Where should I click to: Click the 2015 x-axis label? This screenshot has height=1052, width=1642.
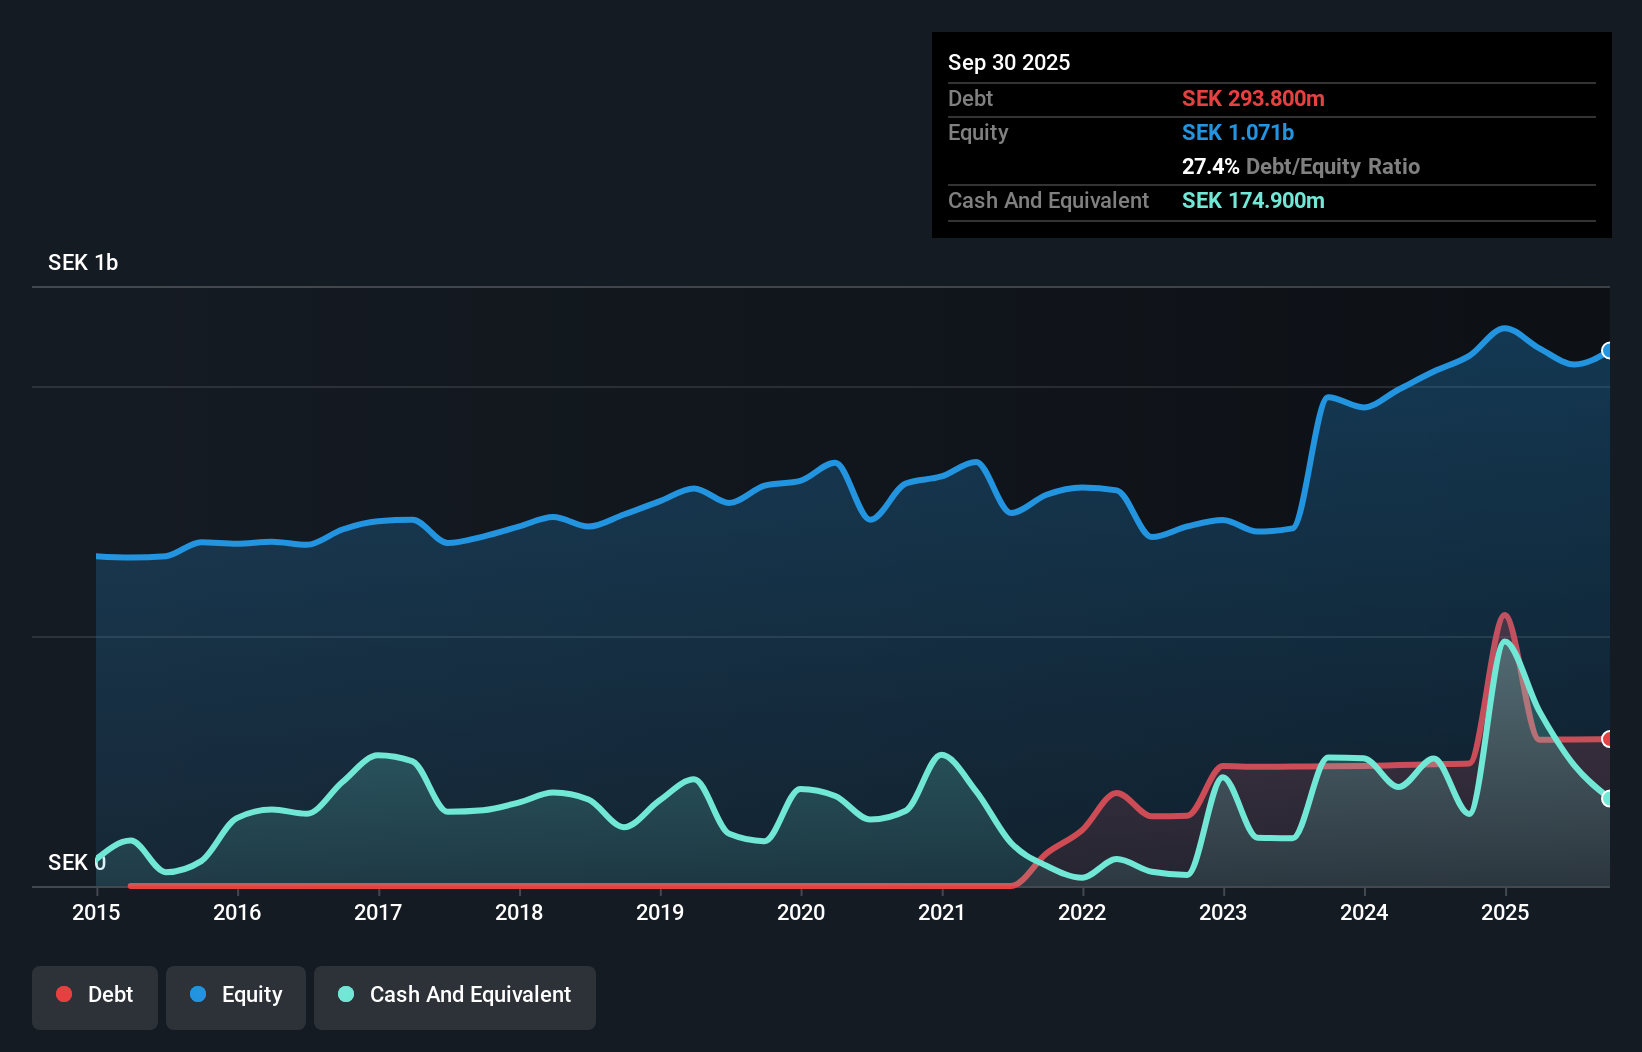pos(96,912)
